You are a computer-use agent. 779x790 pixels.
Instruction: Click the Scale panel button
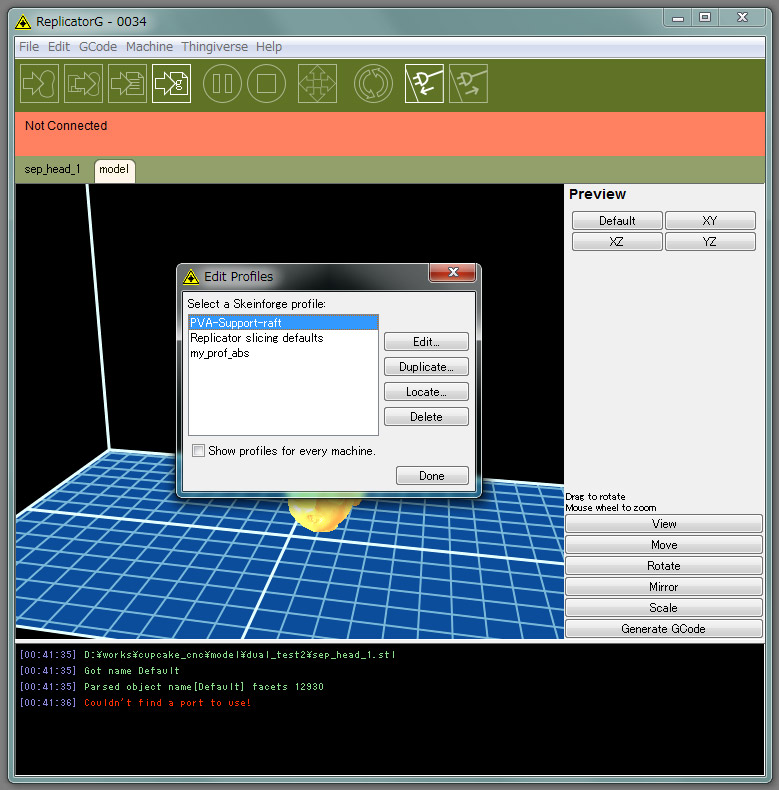click(x=664, y=608)
